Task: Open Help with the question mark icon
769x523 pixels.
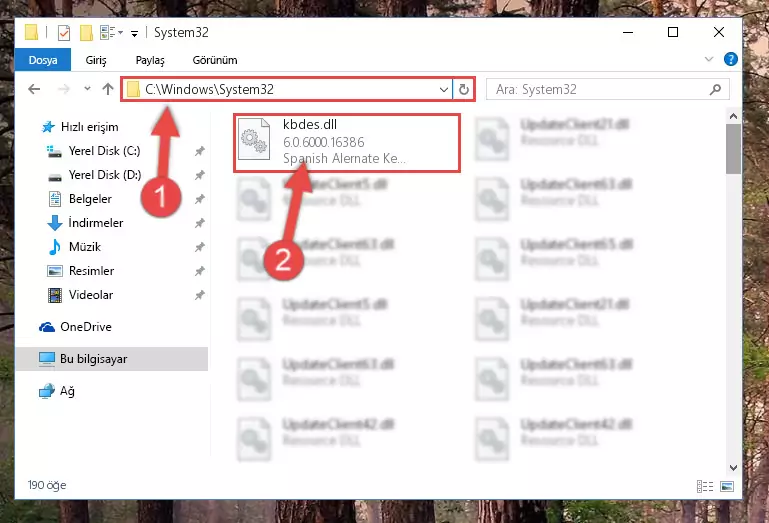Action: click(x=730, y=59)
